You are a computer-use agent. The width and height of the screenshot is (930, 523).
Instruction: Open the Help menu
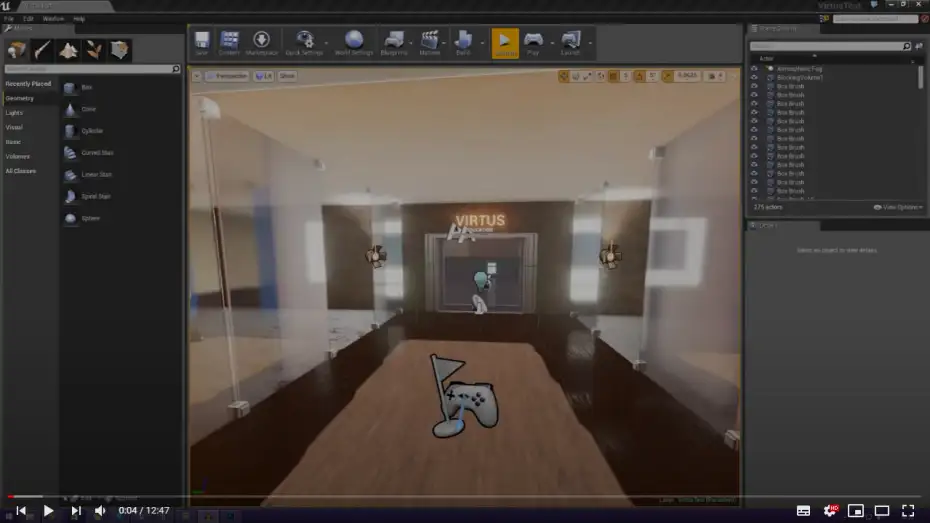79,19
